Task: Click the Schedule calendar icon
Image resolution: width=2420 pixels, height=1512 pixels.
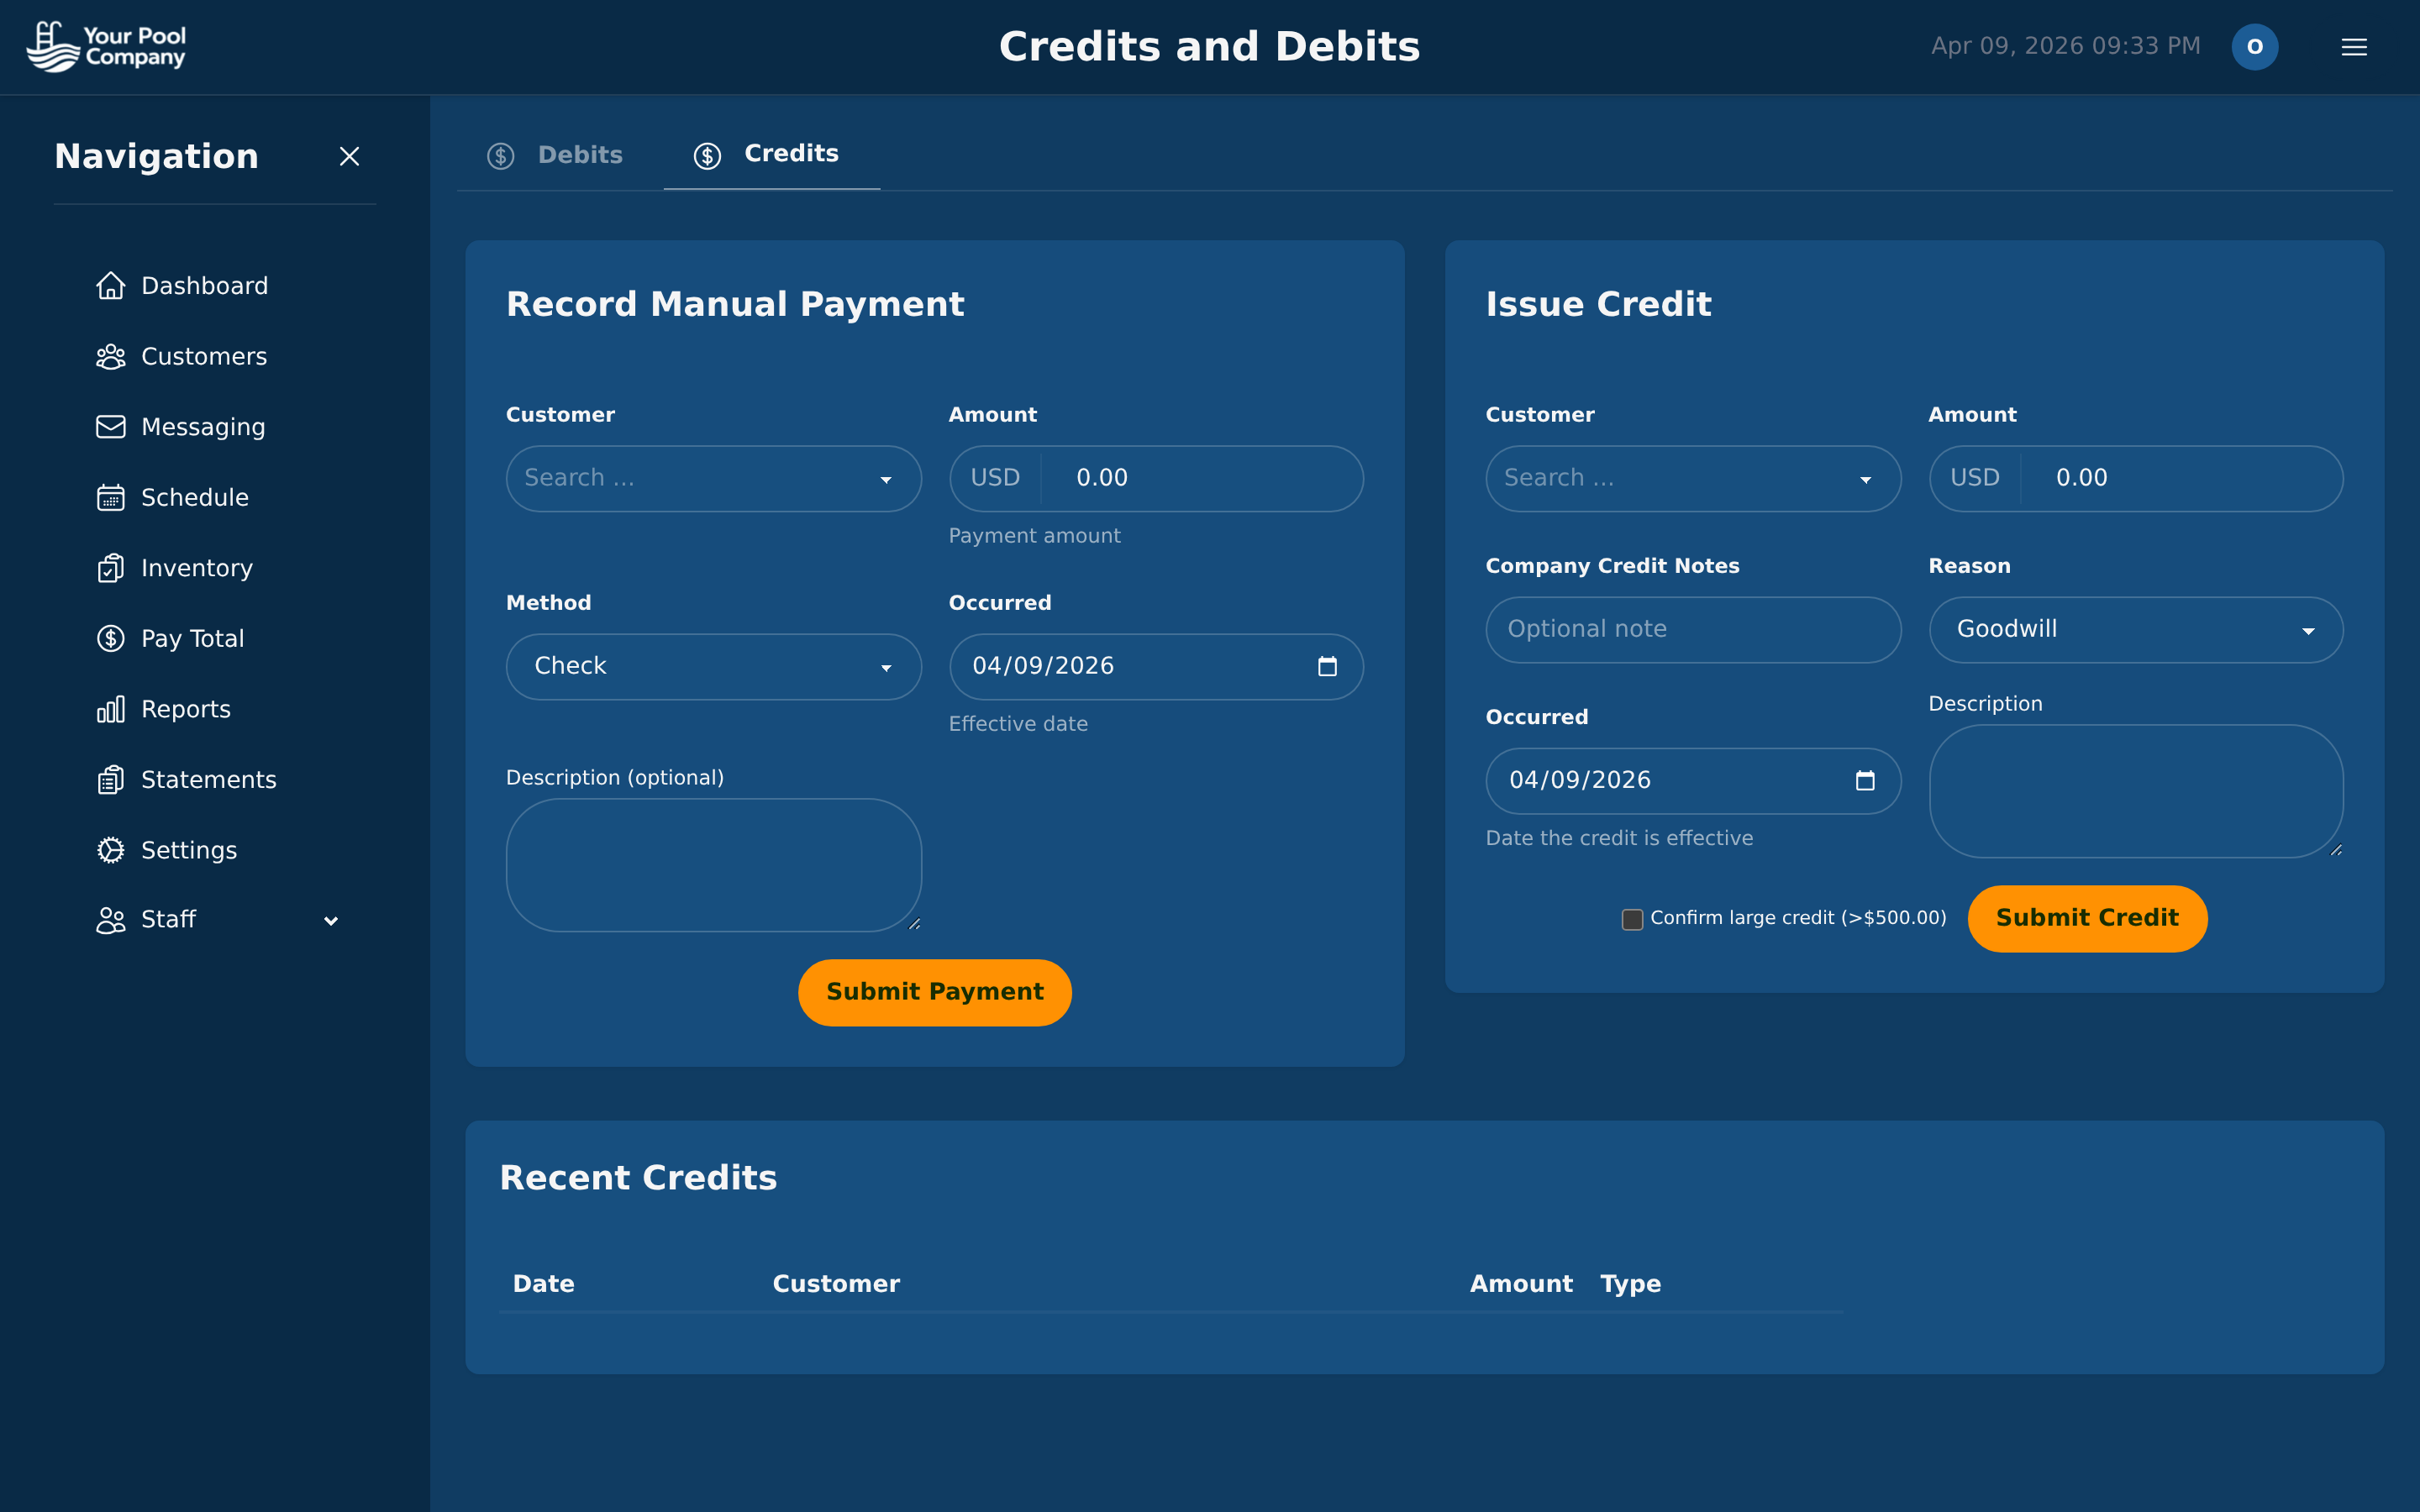Action: [x=111, y=497]
